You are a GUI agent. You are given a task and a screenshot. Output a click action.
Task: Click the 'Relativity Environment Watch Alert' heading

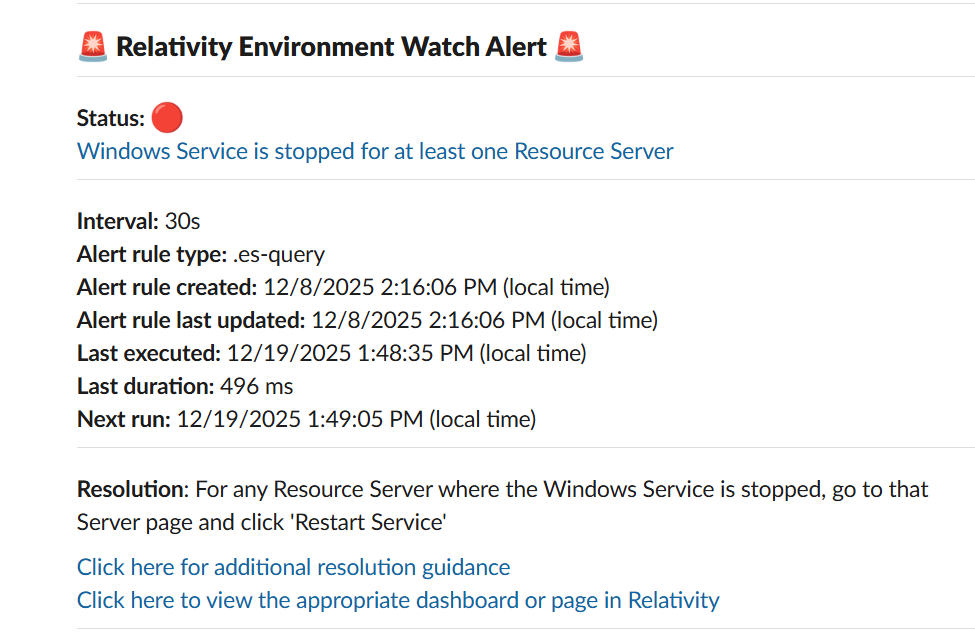coord(331,46)
